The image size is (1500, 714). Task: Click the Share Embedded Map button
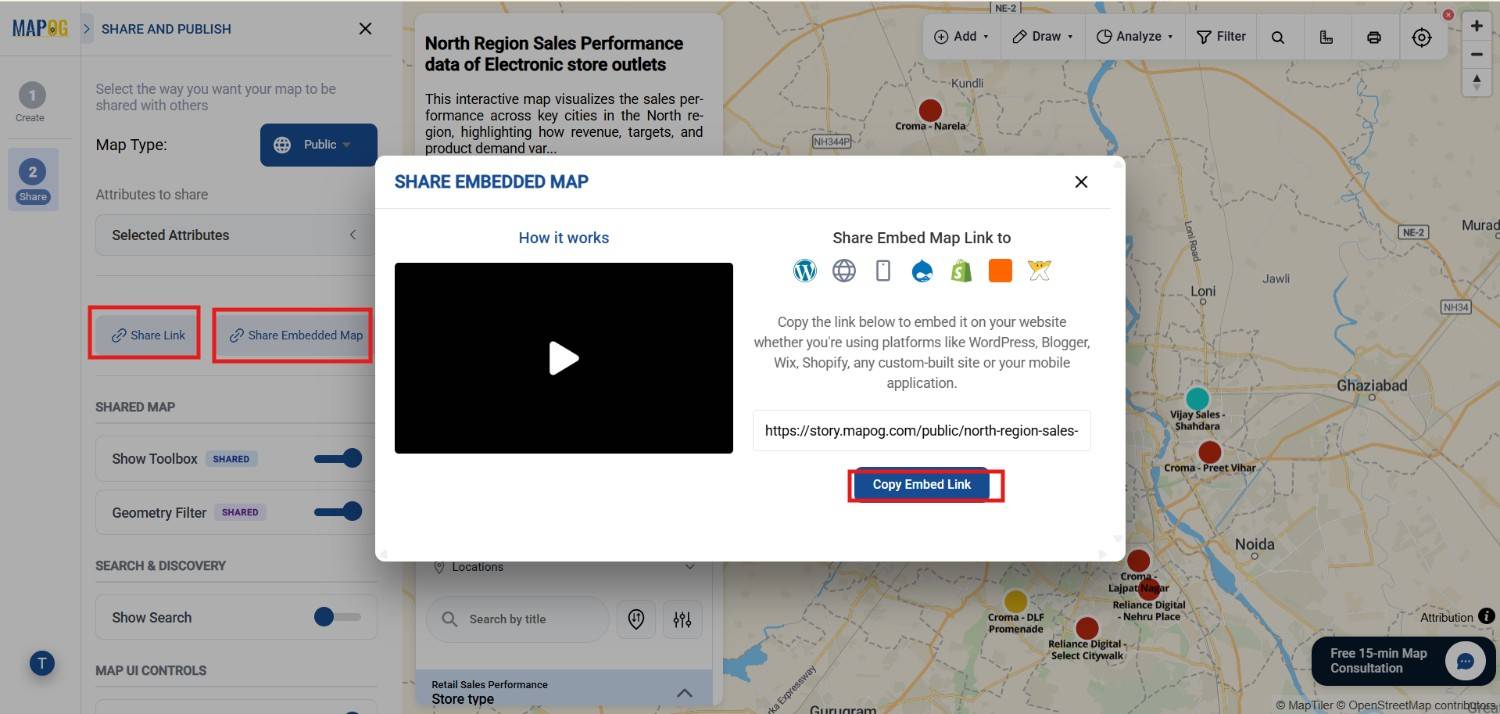pos(294,335)
